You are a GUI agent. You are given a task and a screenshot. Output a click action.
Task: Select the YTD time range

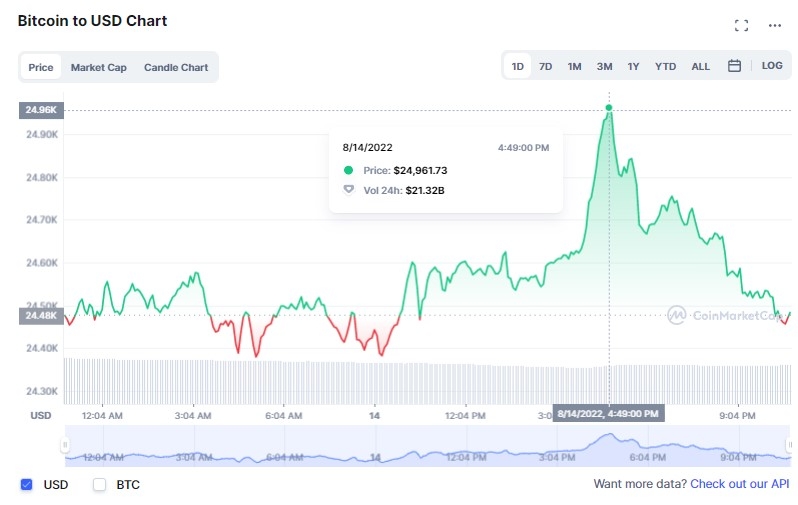point(666,66)
